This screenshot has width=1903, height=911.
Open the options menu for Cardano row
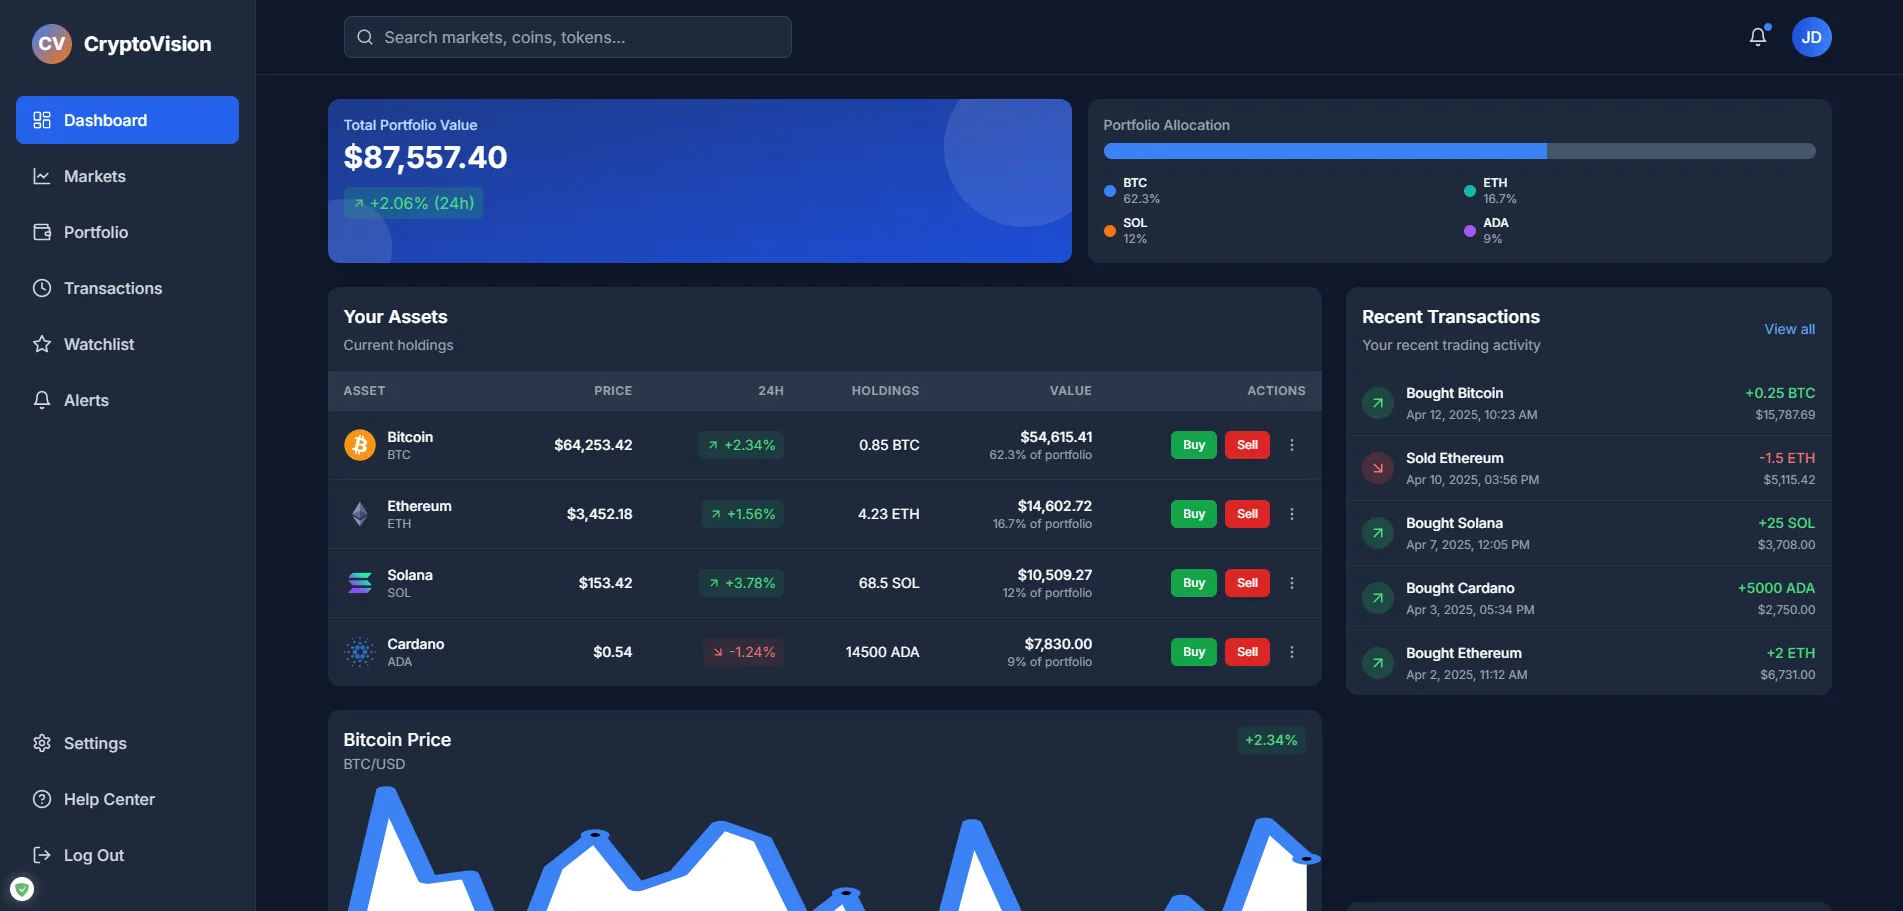coord(1292,651)
